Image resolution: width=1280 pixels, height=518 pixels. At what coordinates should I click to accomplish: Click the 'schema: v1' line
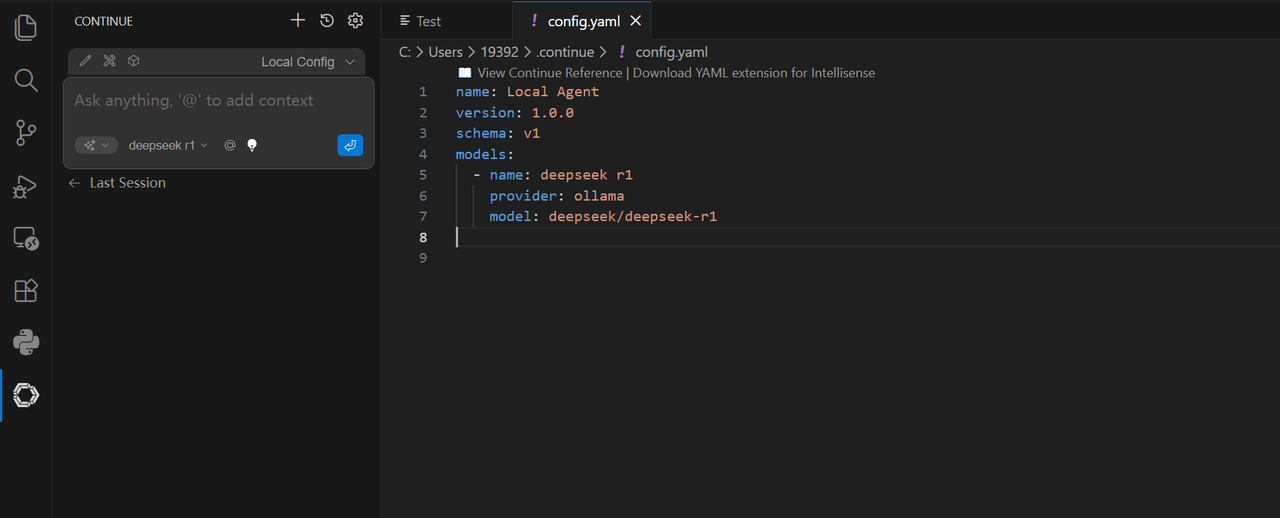[x=498, y=133]
